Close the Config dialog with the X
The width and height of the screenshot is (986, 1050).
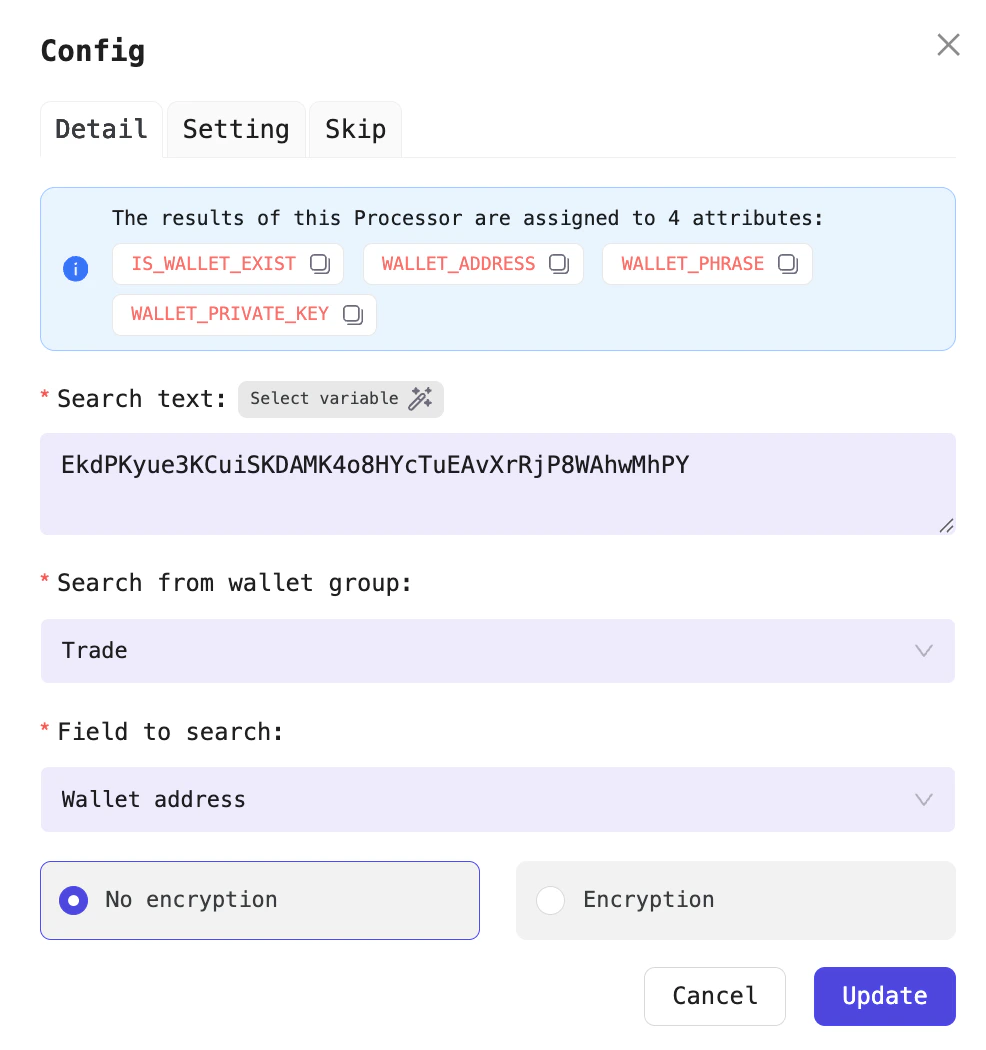pyautogui.click(x=948, y=44)
